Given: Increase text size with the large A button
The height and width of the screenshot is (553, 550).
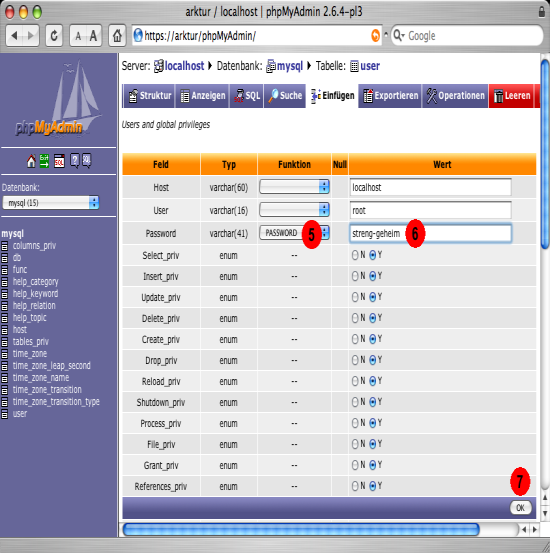Looking at the screenshot, I should click(x=93, y=36).
